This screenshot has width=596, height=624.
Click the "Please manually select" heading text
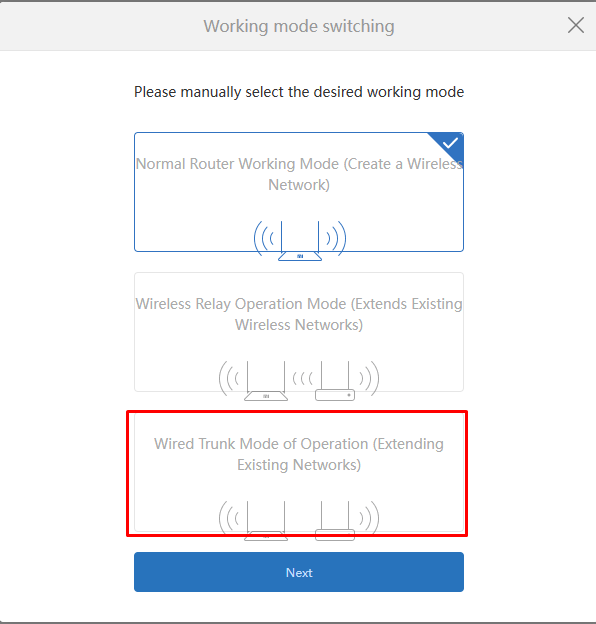point(299,92)
